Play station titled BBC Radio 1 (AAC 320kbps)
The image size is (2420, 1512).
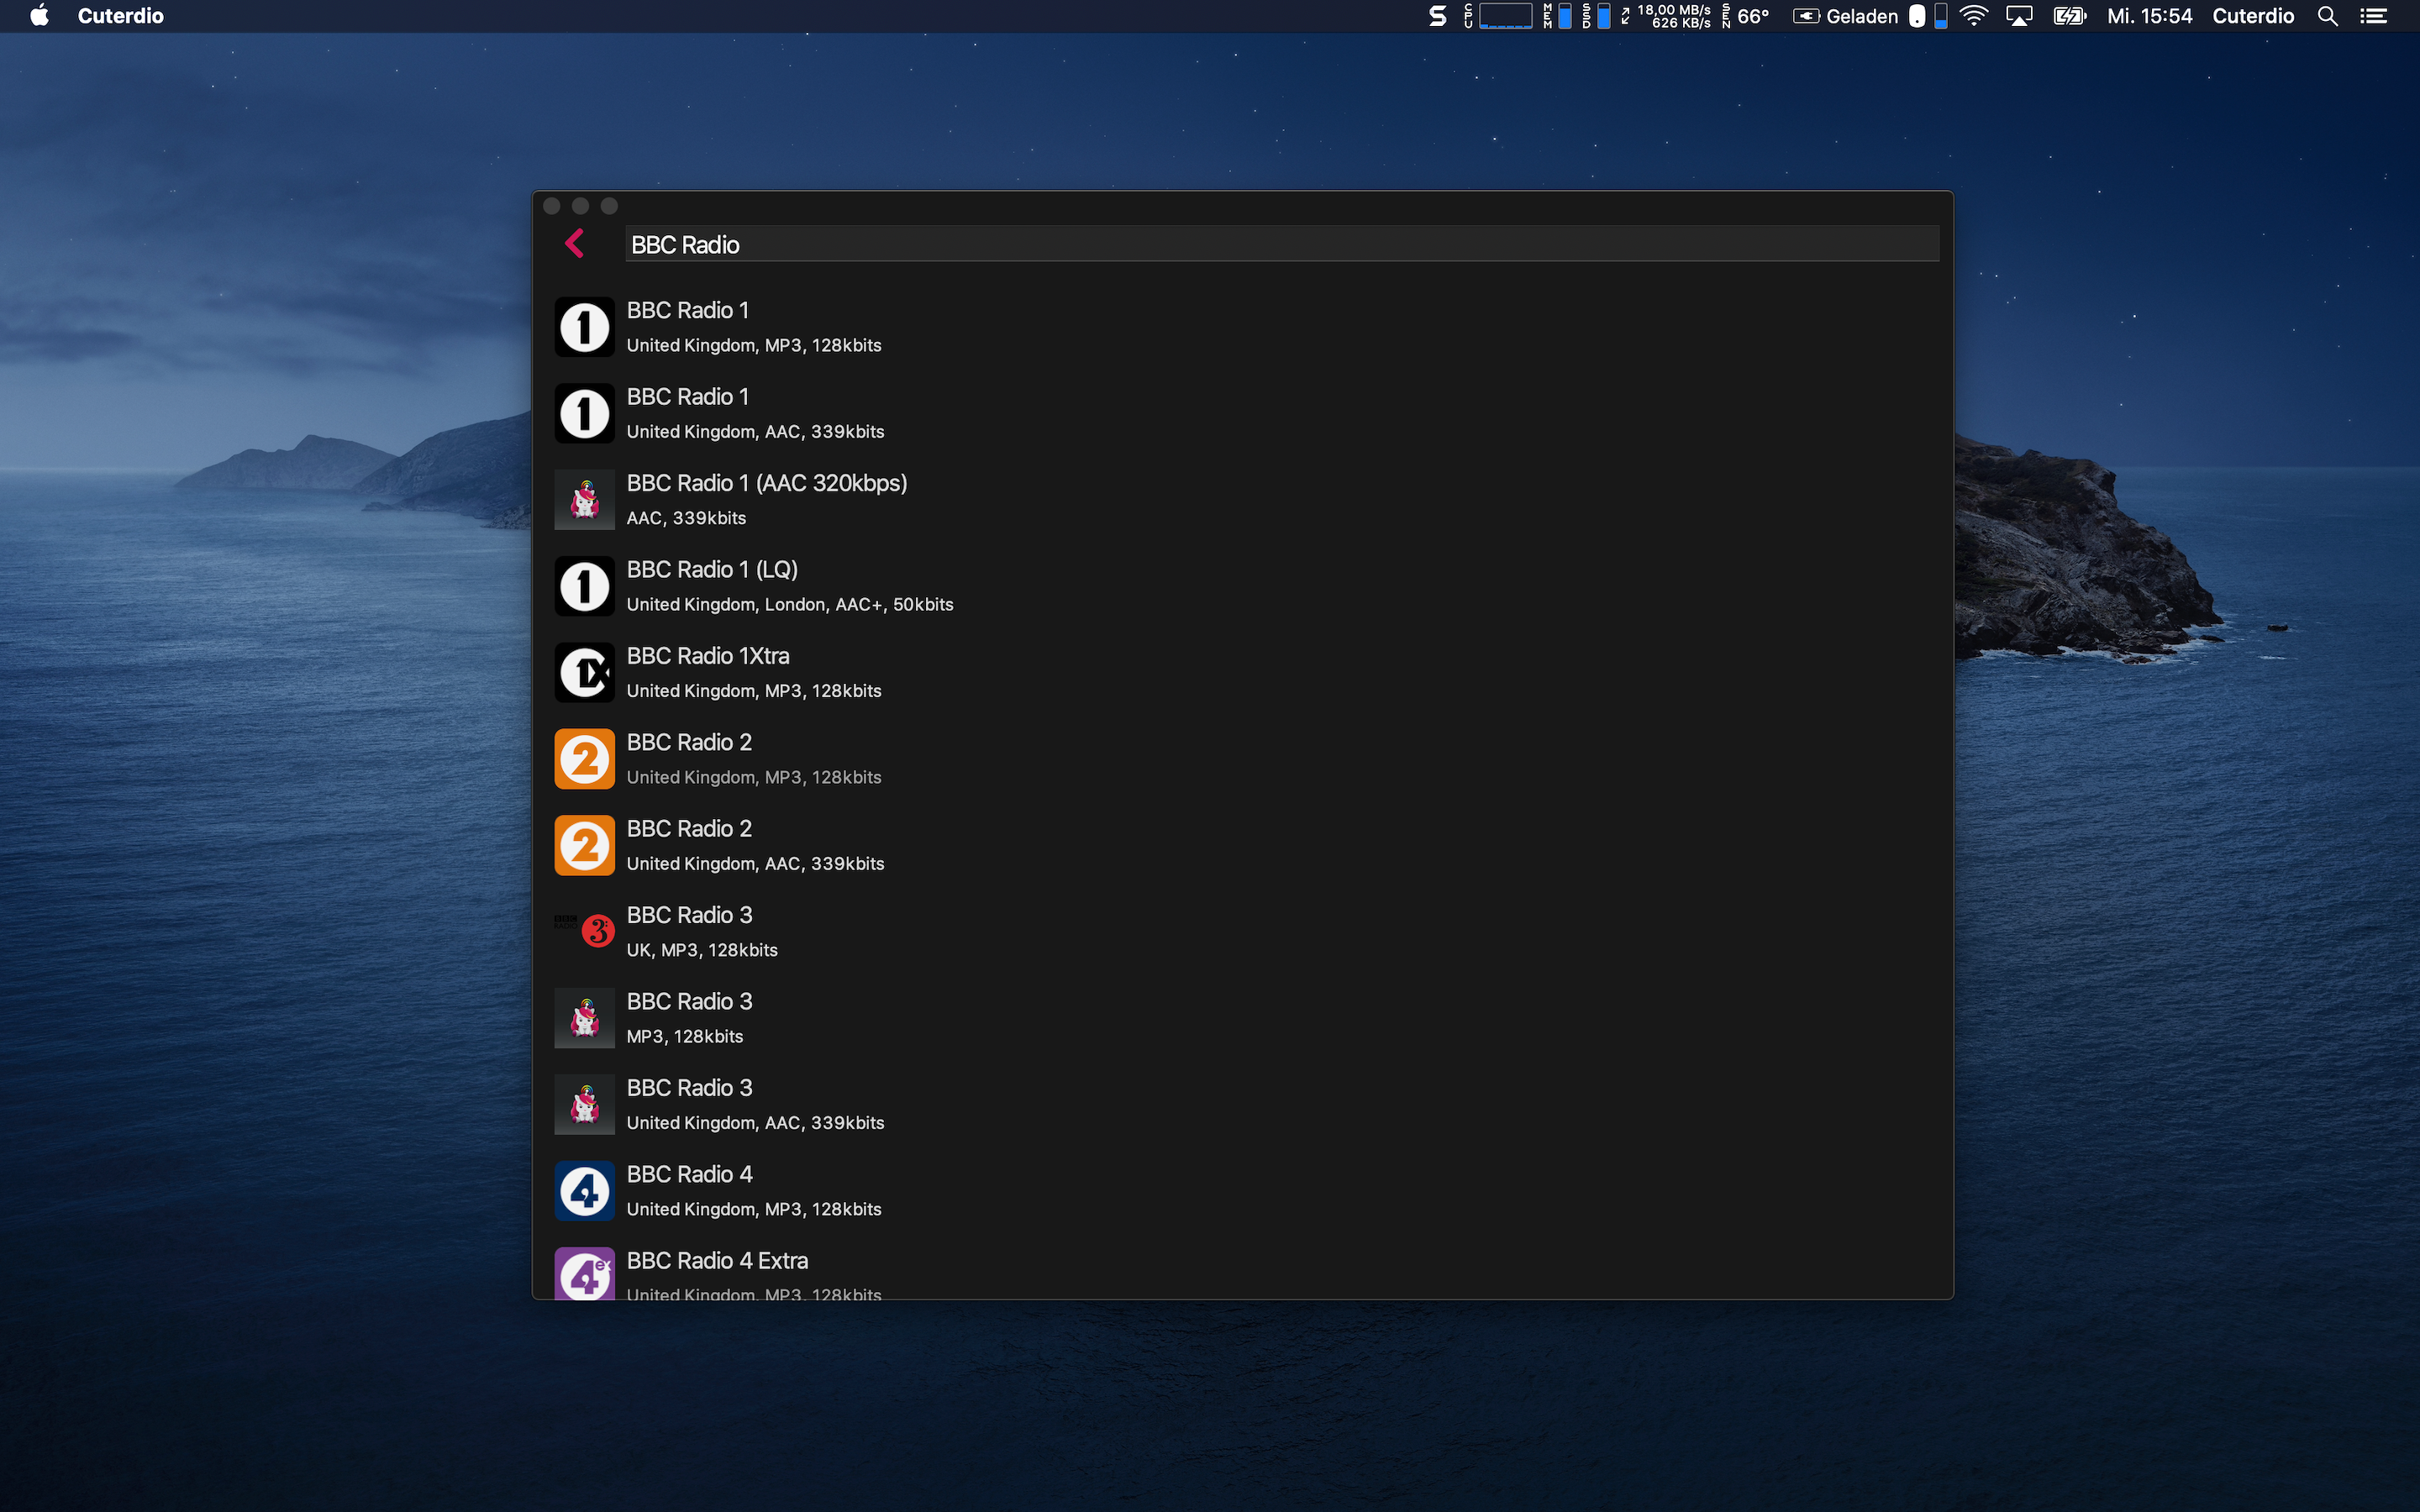coord(767,483)
